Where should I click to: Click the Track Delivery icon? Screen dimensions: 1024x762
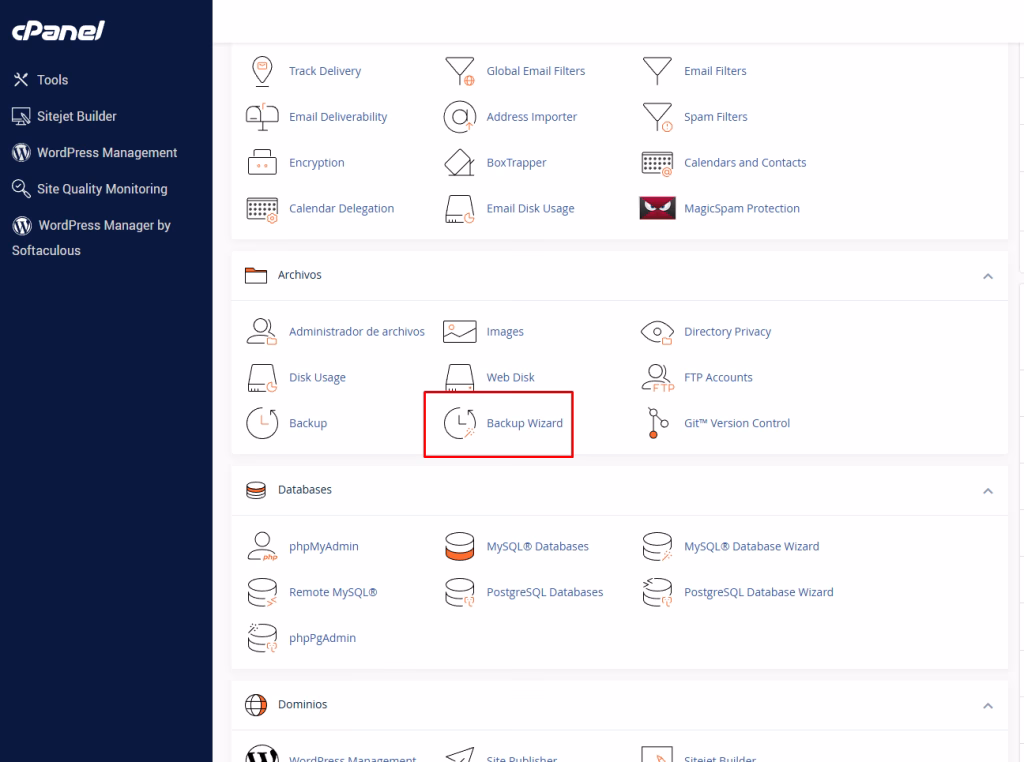coord(261,70)
